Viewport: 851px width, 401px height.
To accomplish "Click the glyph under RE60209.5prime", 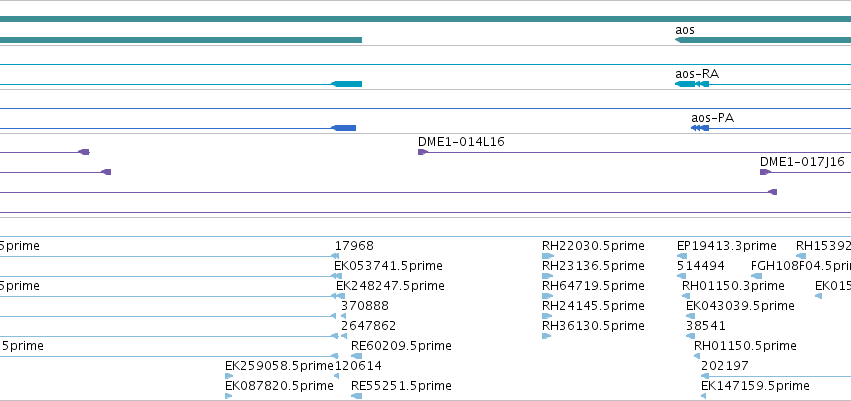I will coord(357,357).
